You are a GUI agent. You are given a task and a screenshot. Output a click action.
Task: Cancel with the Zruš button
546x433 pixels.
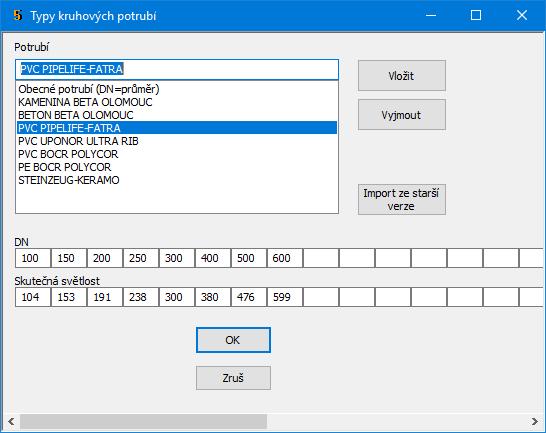click(233, 378)
